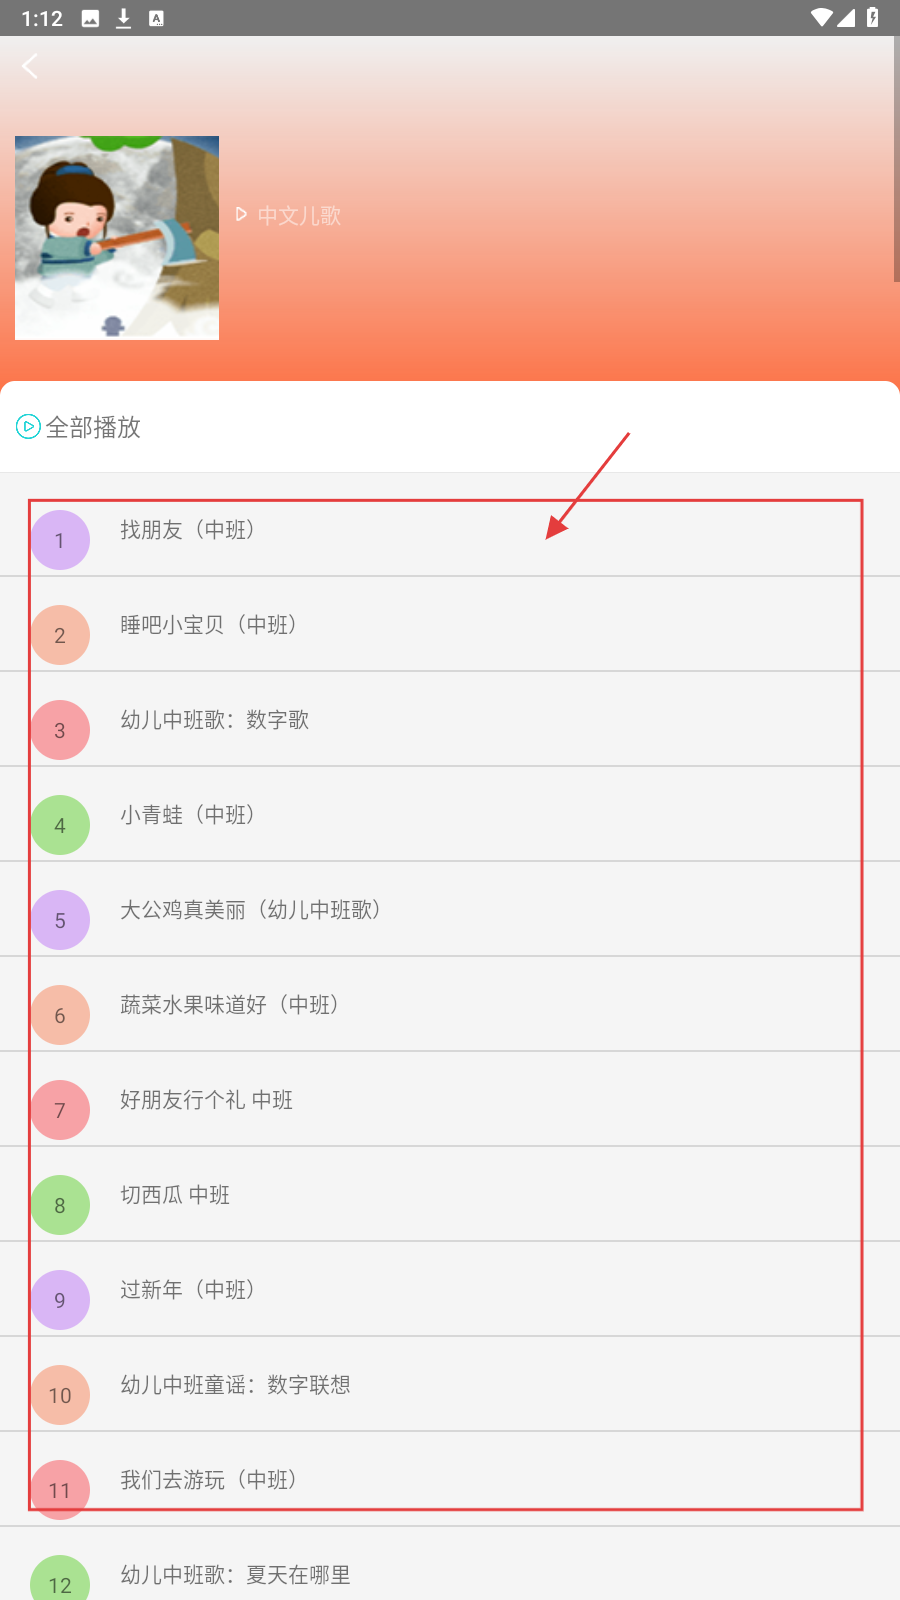Screen dimensions: 900x1600
Task: Open 蔬菜水果味道好（中班） song
Action: coord(230,1005)
